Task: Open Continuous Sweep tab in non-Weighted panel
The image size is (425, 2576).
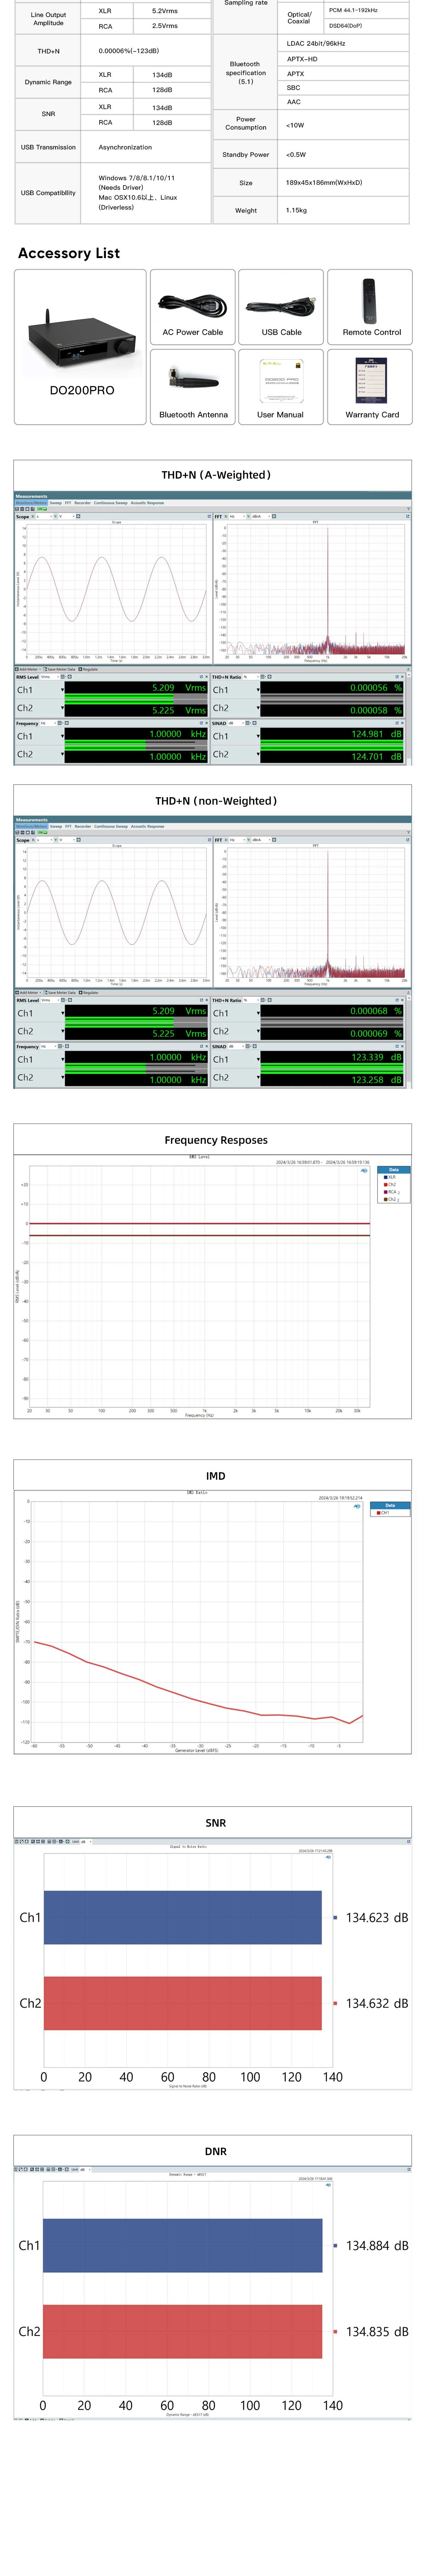Action: click(x=111, y=827)
